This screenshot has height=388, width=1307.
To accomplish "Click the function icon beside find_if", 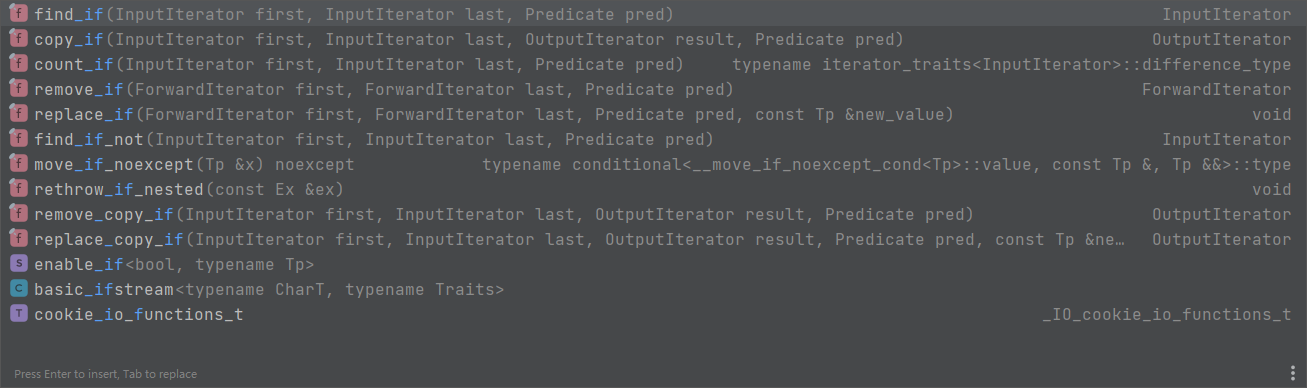I will pyautogui.click(x=18, y=15).
